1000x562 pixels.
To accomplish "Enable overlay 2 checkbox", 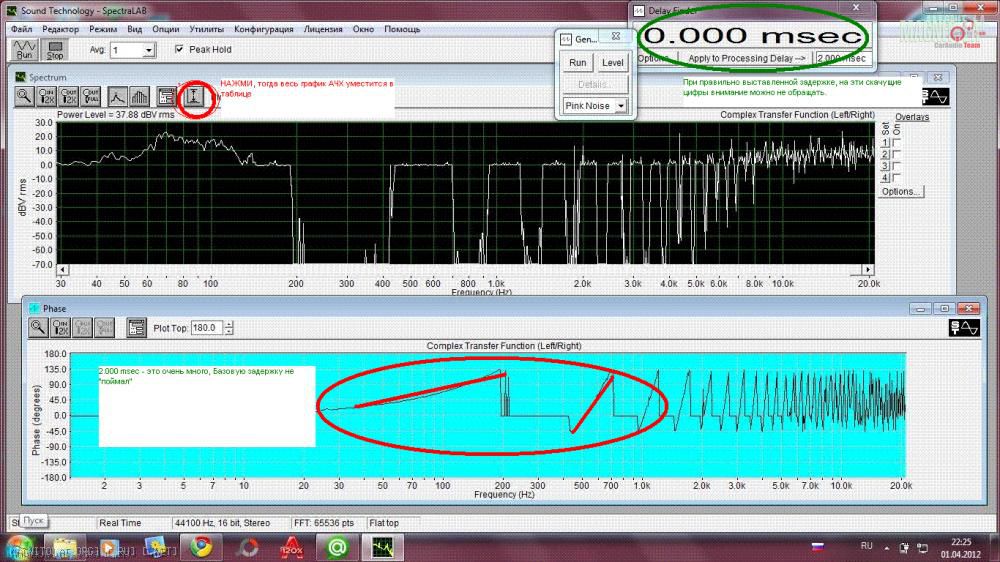I will 897,154.
